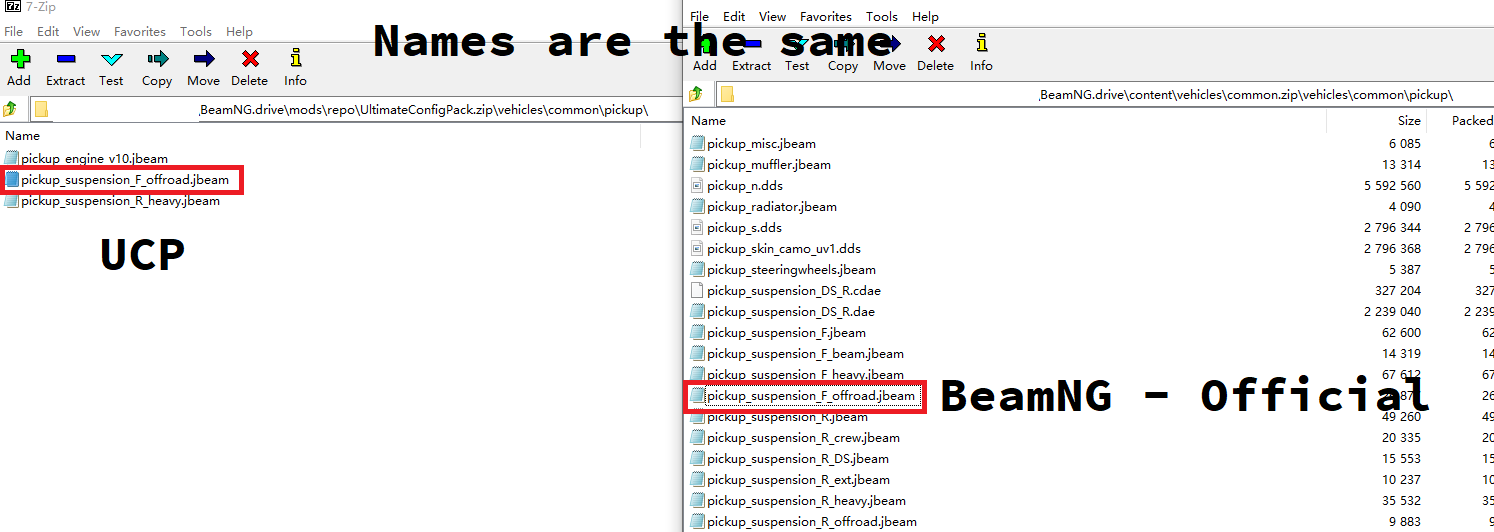Open Favorites menu in left window
This screenshot has width=1494, height=532.
(x=140, y=32)
